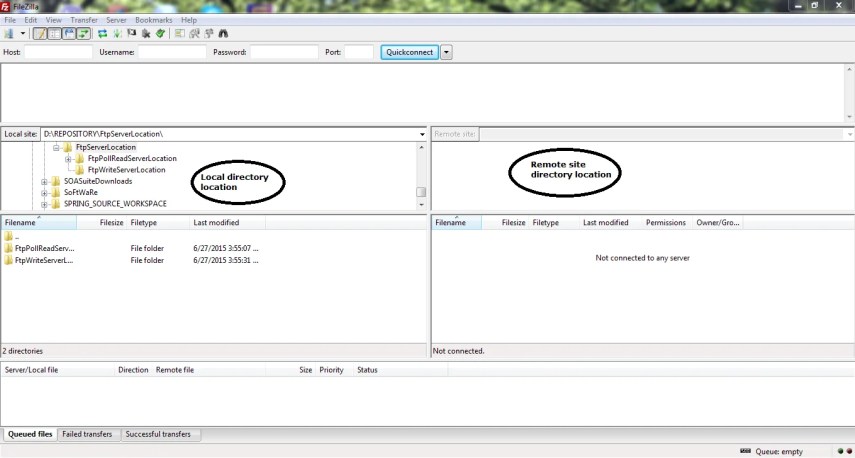Screen dimensions: 855x458
Task: Sort remote list by Owner/Gro... column
Action: pos(718,222)
